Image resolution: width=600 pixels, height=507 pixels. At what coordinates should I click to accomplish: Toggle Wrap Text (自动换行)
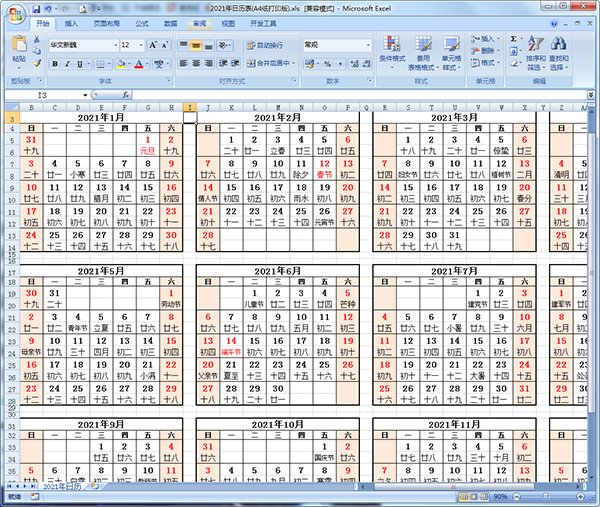click(x=265, y=45)
